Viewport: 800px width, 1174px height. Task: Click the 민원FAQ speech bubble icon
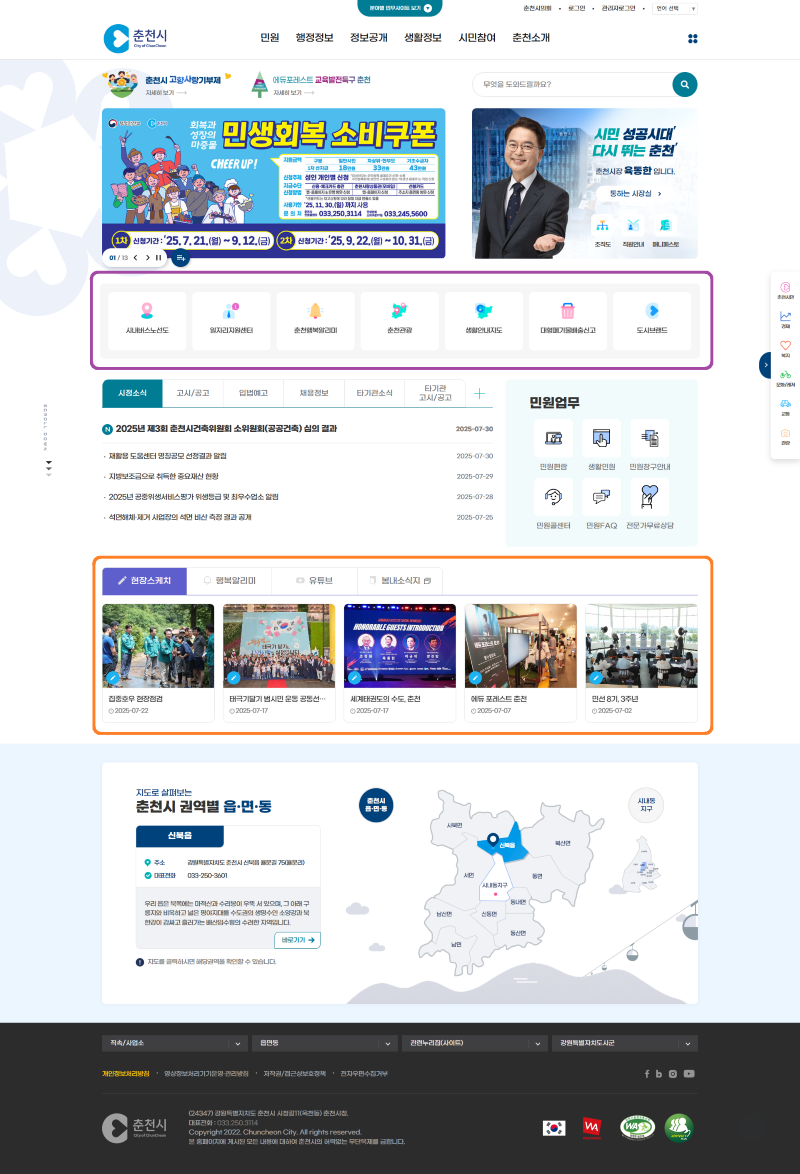601,497
